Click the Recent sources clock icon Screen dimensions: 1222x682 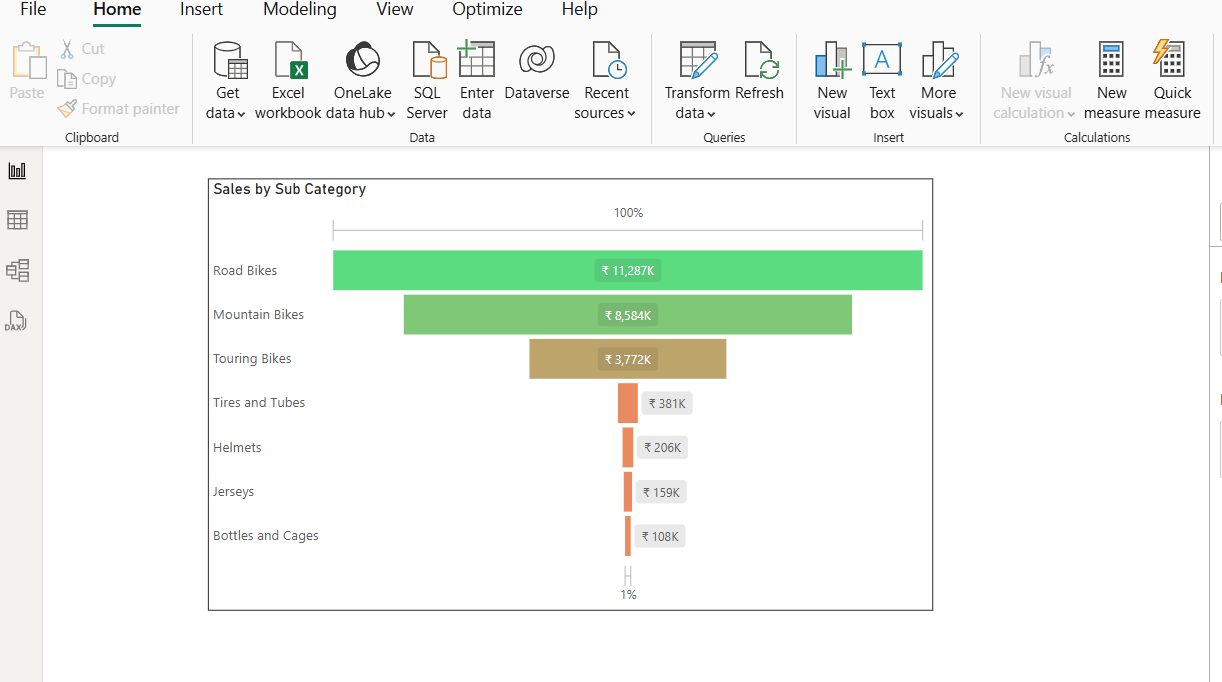point(609,60)
